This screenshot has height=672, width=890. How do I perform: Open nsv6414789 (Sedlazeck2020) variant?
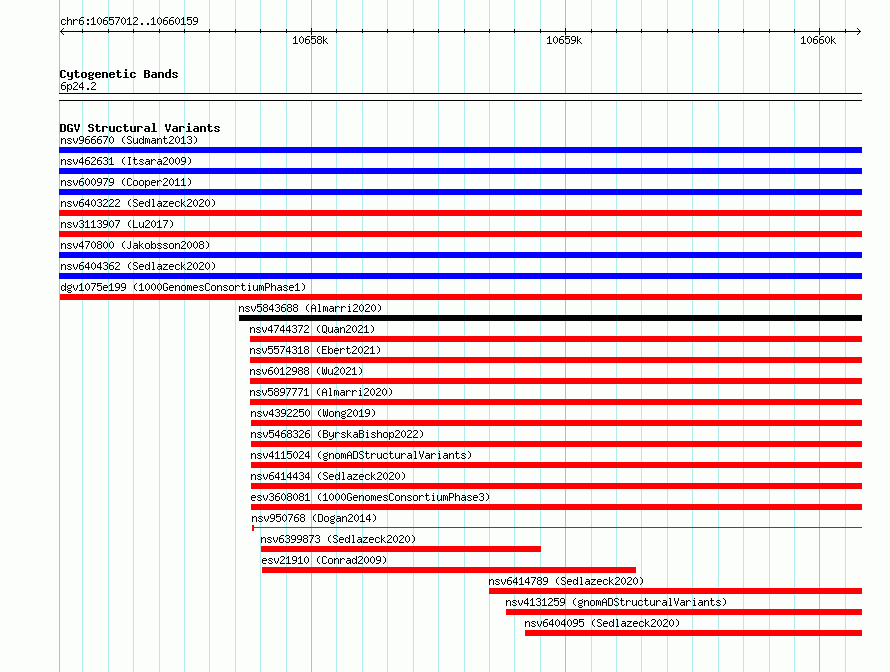point(566,581)
